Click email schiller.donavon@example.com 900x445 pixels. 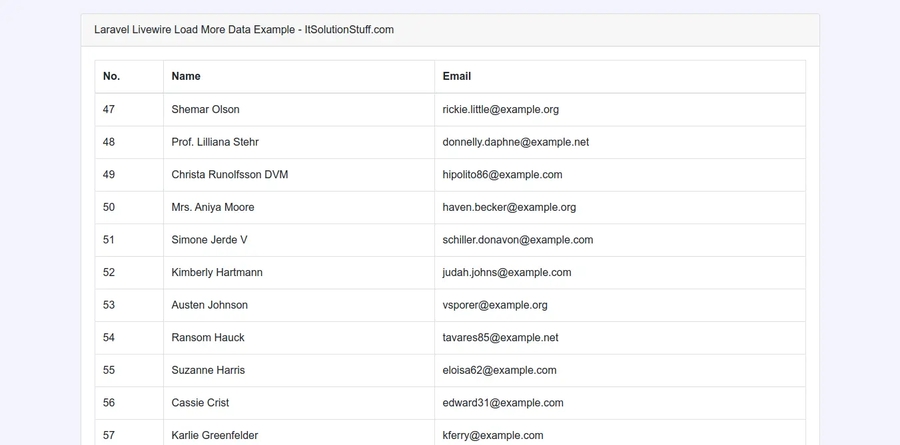pos(517,240)
